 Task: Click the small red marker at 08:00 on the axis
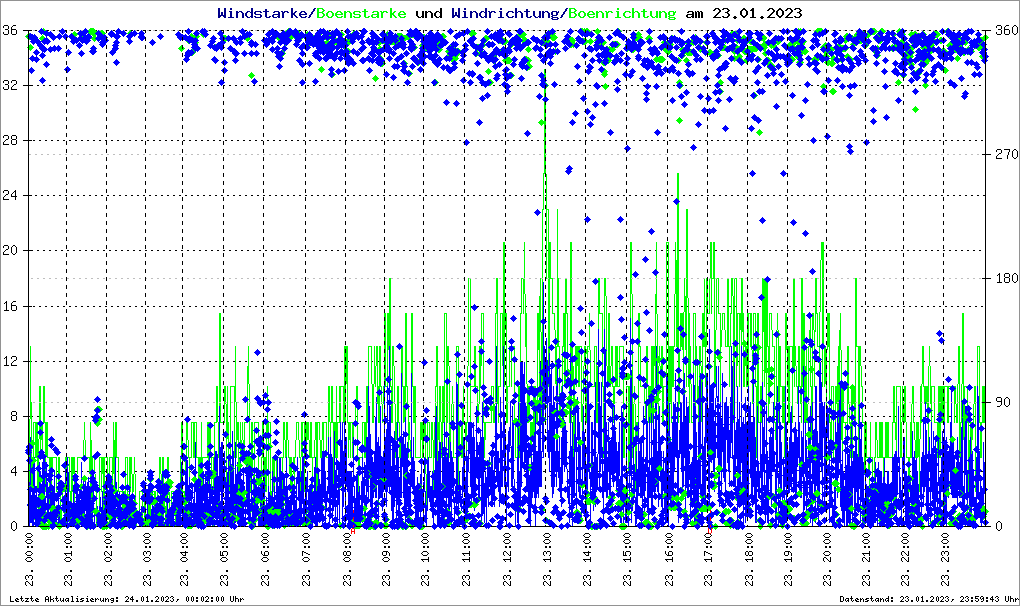click(353, 531)
